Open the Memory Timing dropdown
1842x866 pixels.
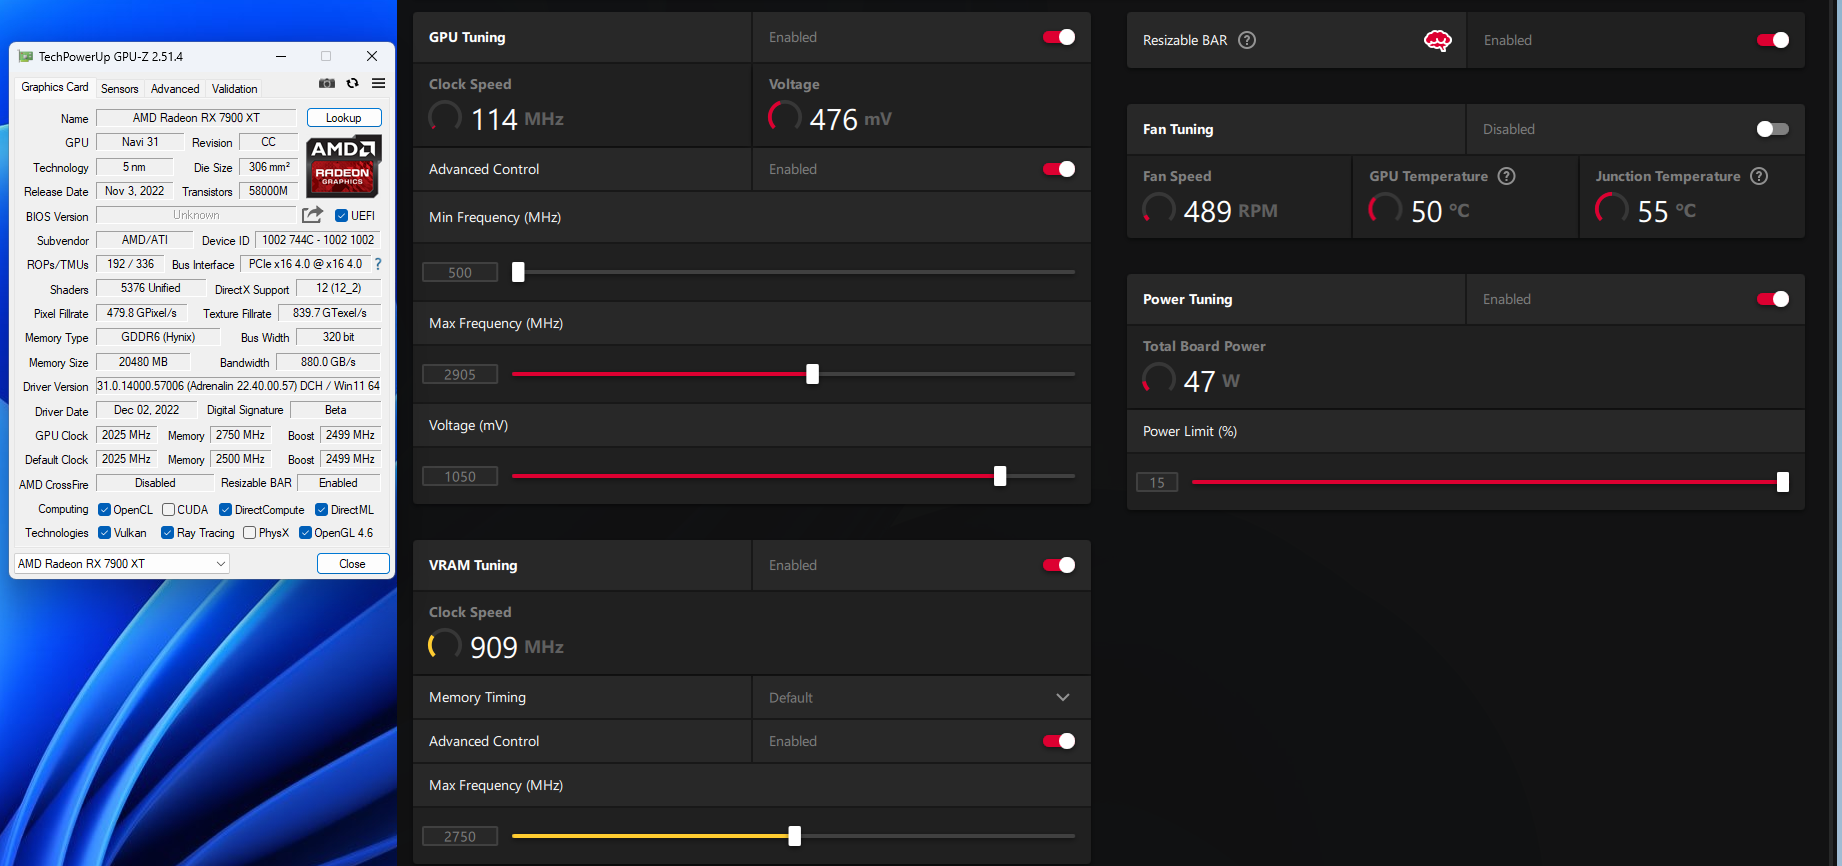click(x=921, y=697)
